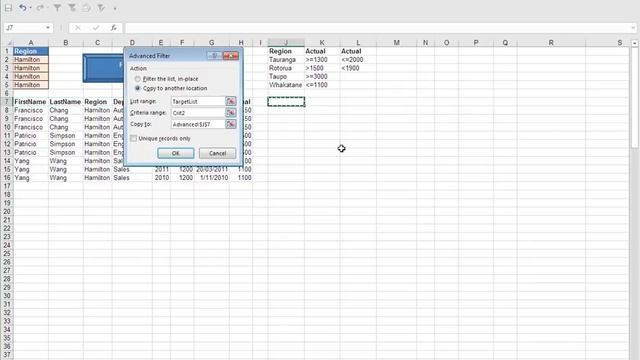Click the Copy to input field
Screen dimensions: 640x360
tap(198, 124)
